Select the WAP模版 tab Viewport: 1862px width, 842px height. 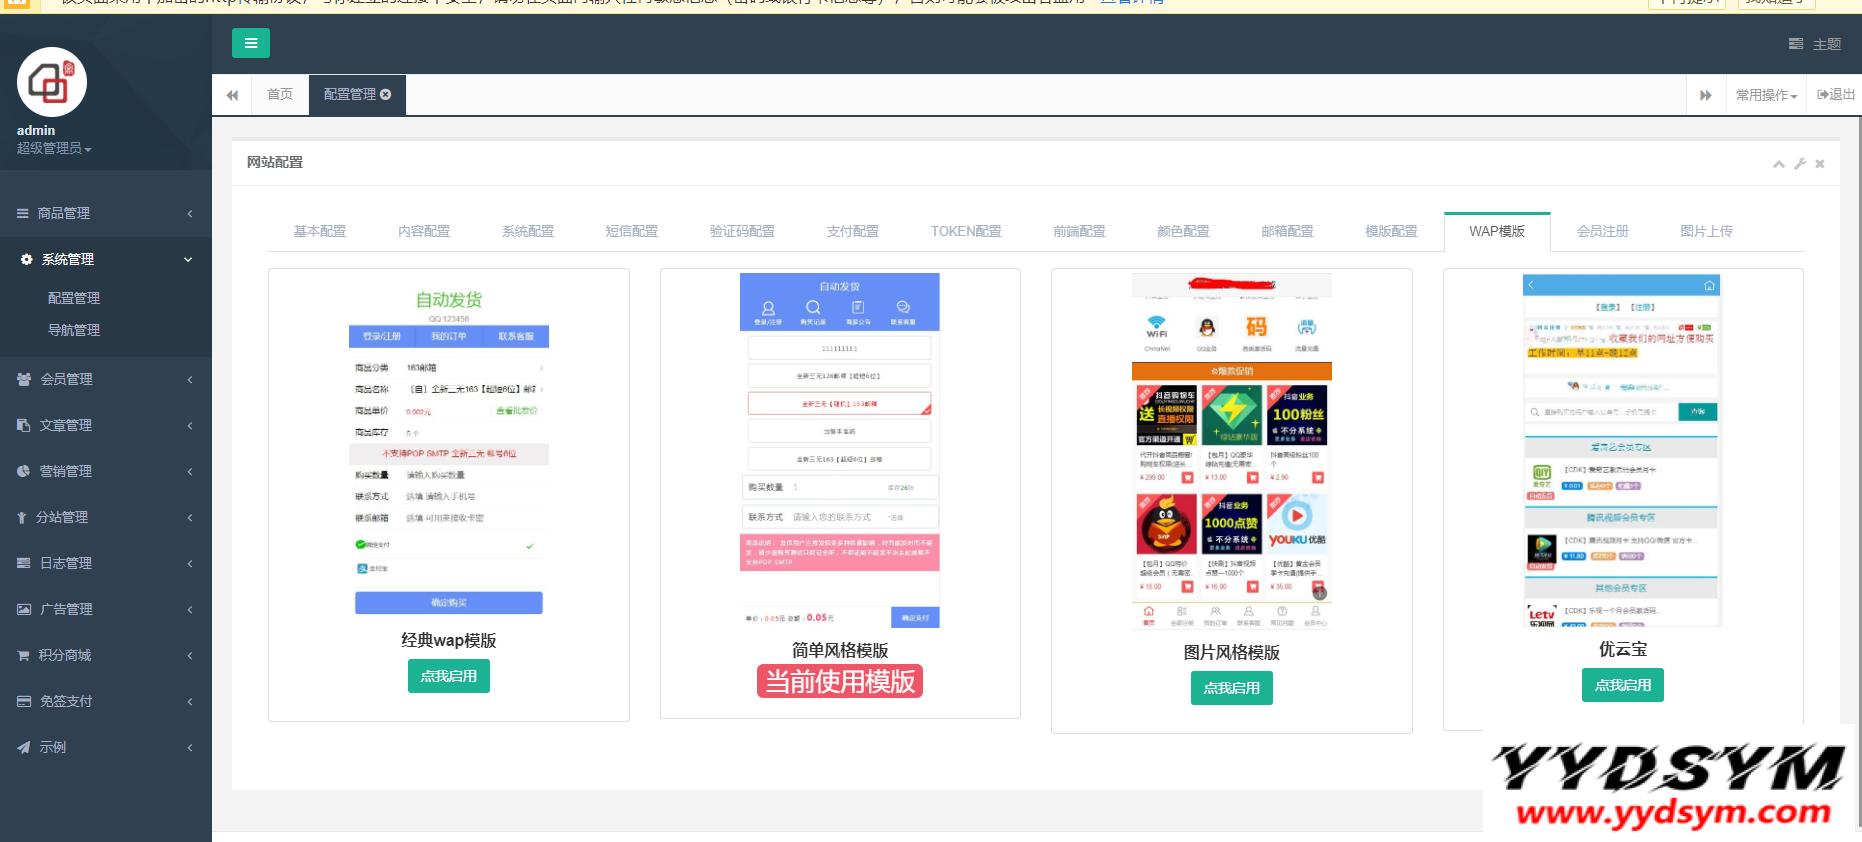coord(1497,231)
